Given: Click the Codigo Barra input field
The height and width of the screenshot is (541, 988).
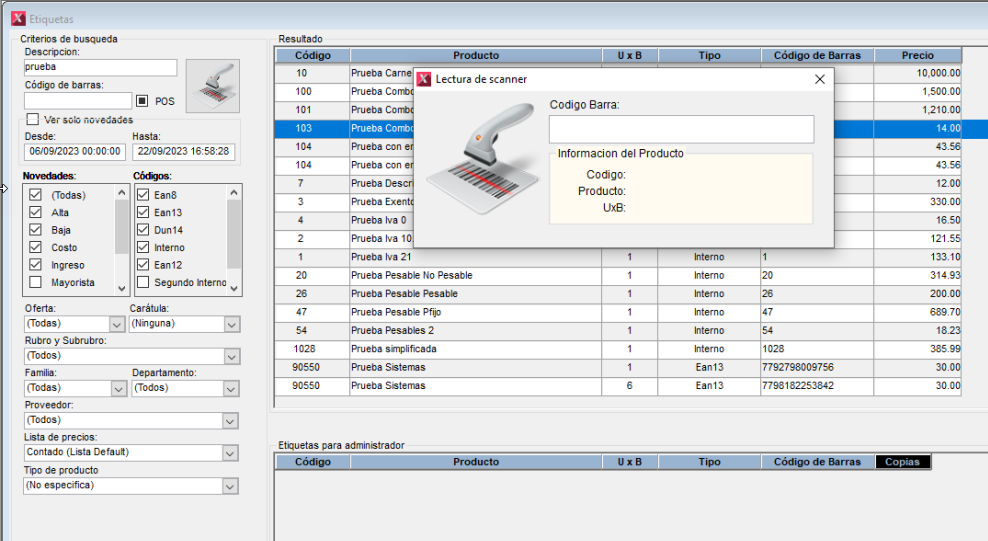Looking at the screenshot, I should [680, 129].
